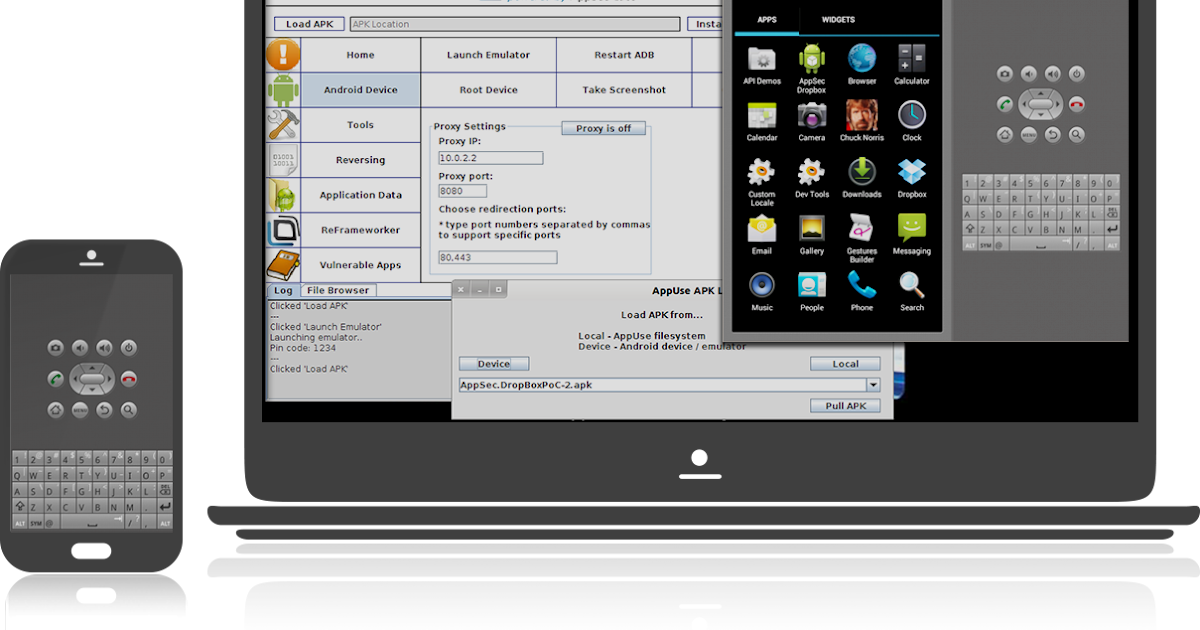Click MENU button on the standalone phone mockup
Screen dimensions: 1200x630
[x=80, y=410]
